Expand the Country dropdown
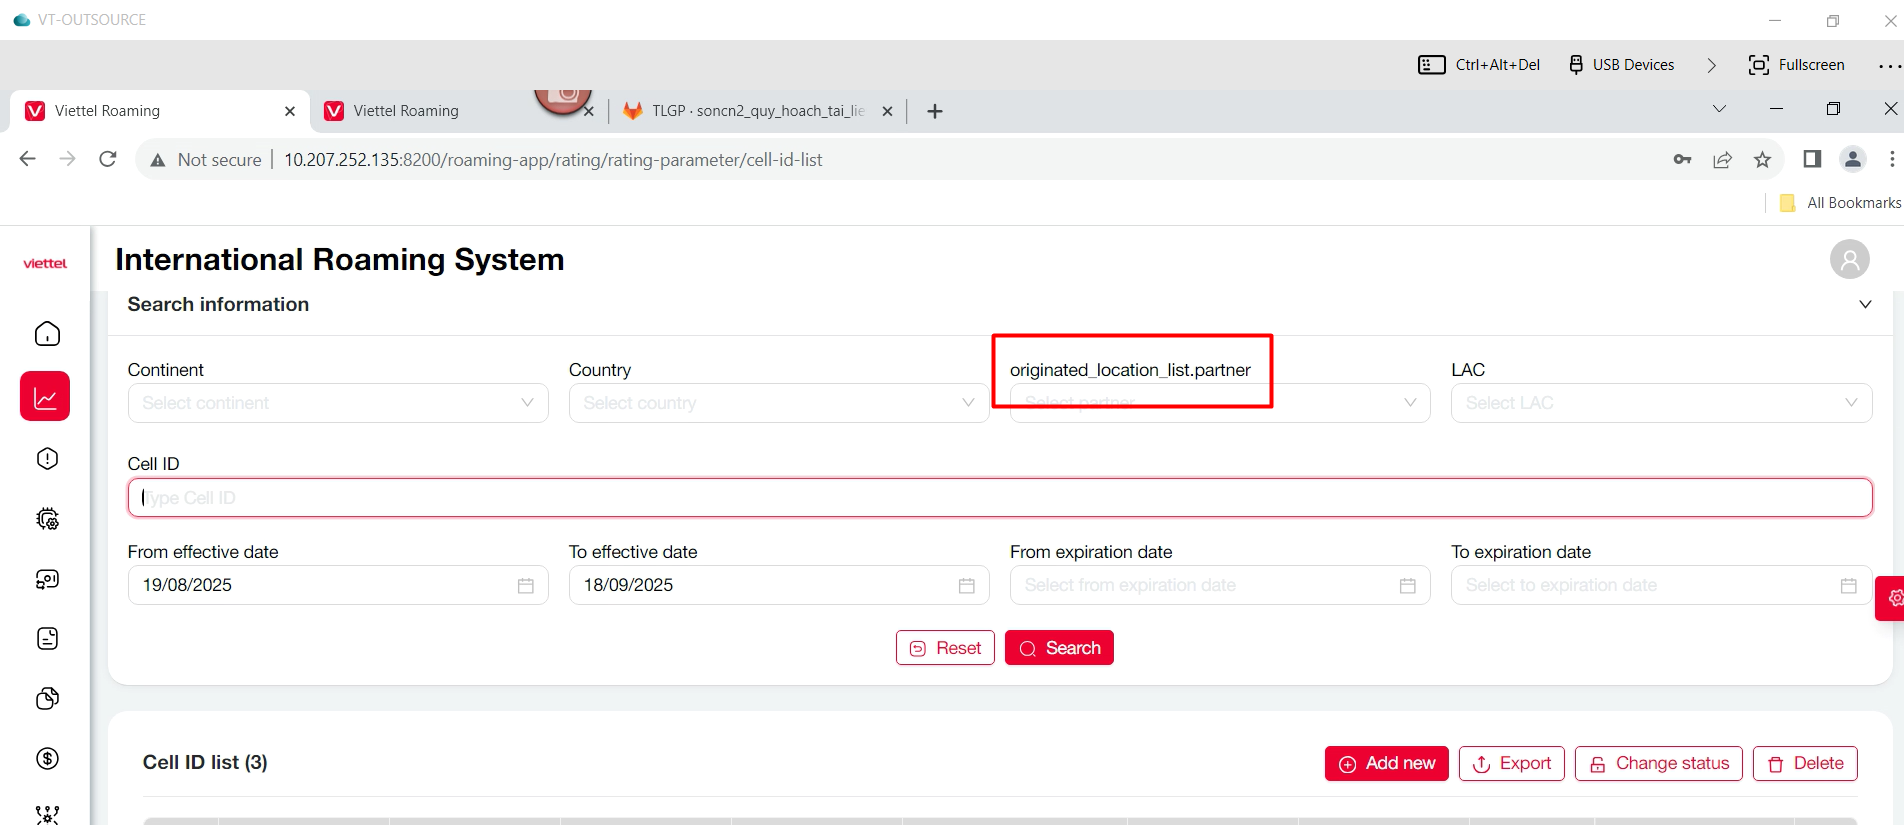Screen dimensions: 1904x825 coord(778,403)
